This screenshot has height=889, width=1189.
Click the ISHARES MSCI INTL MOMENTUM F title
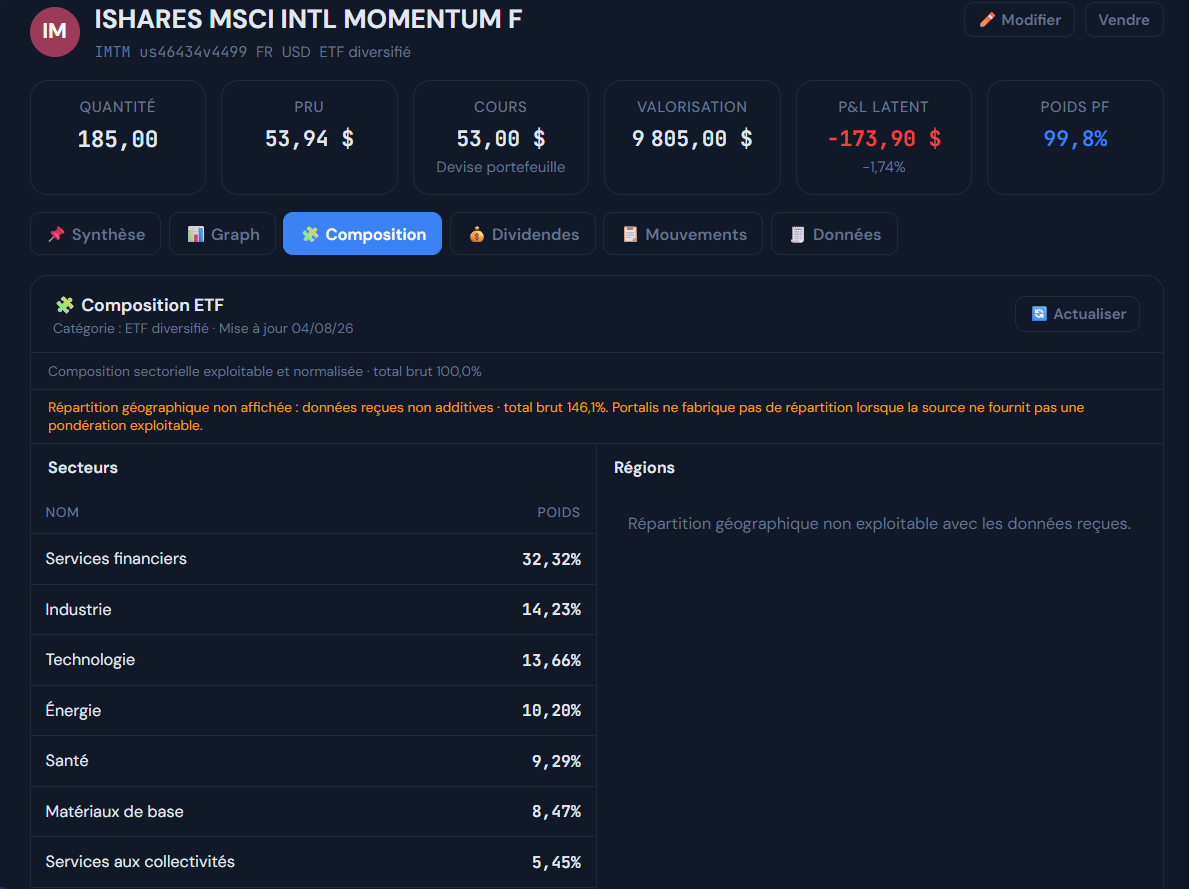point(308,19)
